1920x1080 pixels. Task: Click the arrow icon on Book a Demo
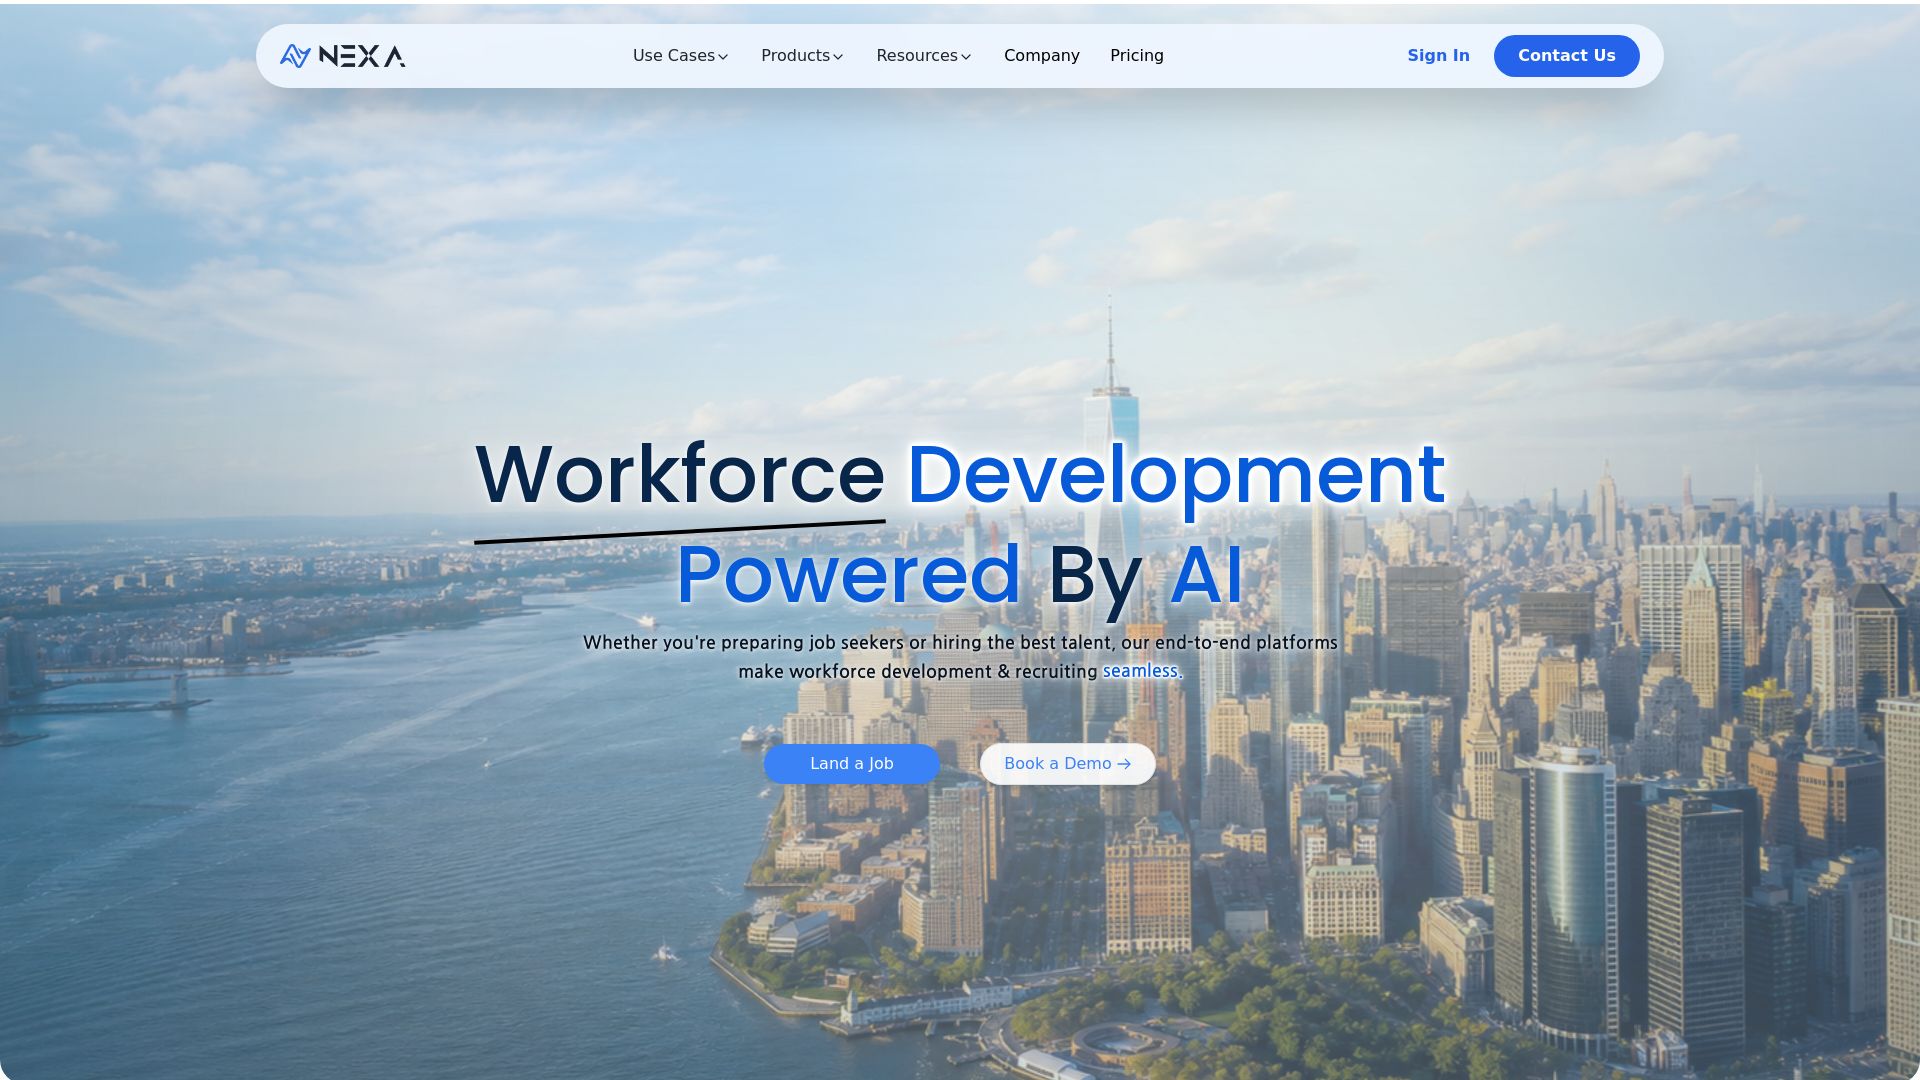(x=1124, y=764)
